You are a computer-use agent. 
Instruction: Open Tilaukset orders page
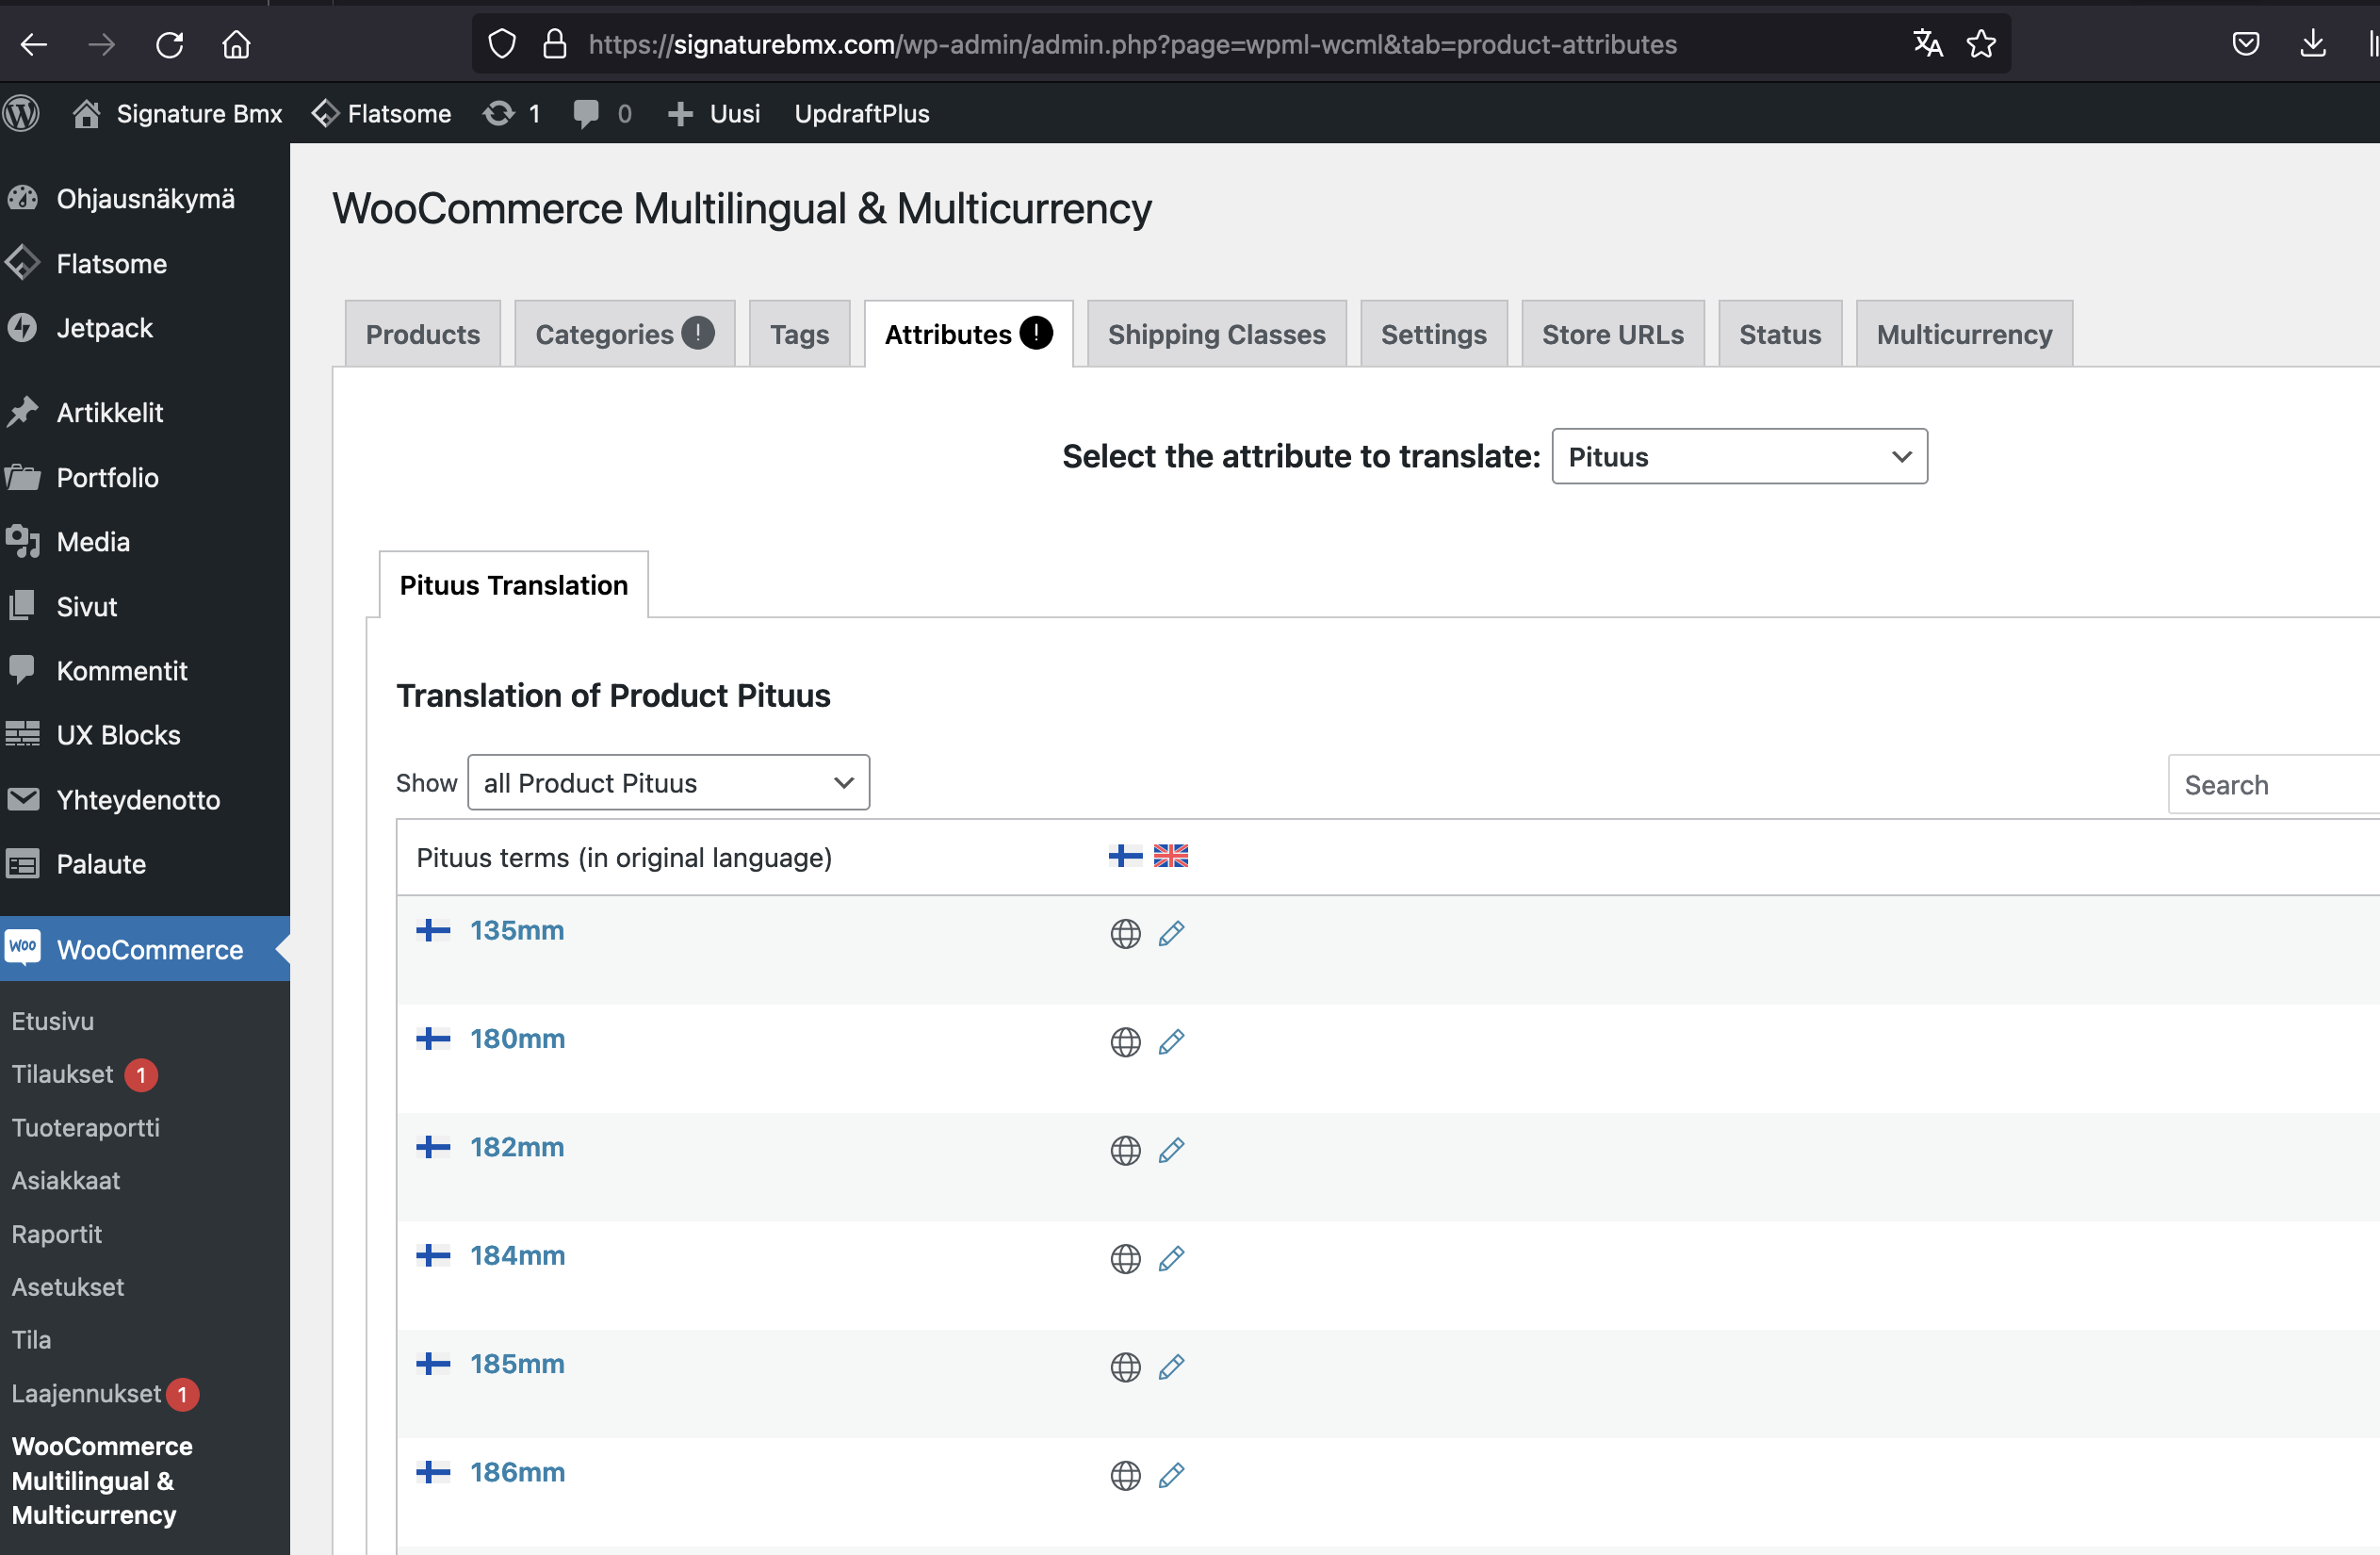(x=63, y=1074)
